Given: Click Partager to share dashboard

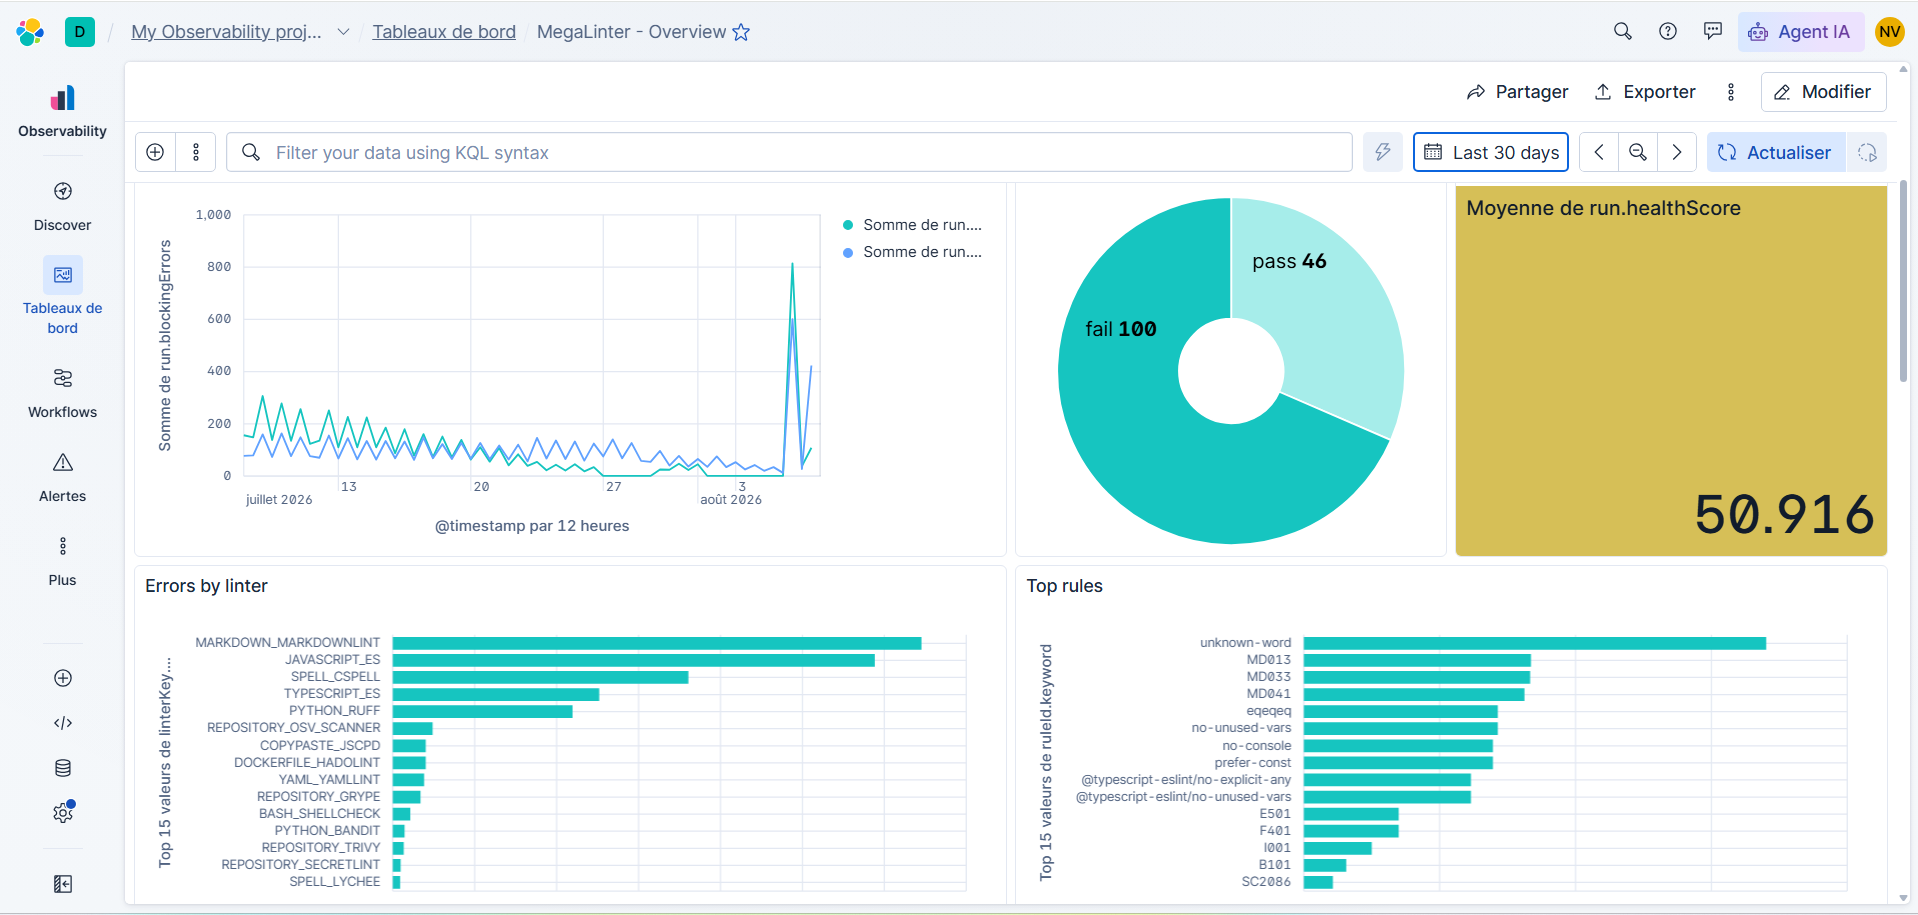Looking at the screenshot, I should click(1517, 92).
